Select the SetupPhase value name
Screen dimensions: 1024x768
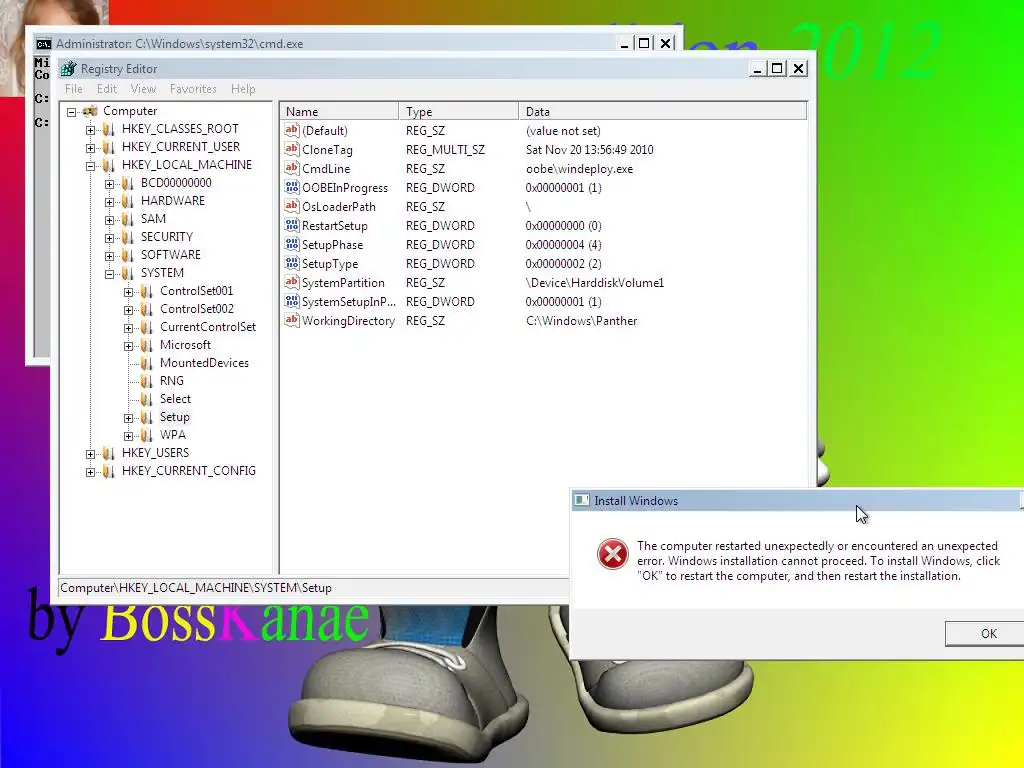(x=332, y=245)
